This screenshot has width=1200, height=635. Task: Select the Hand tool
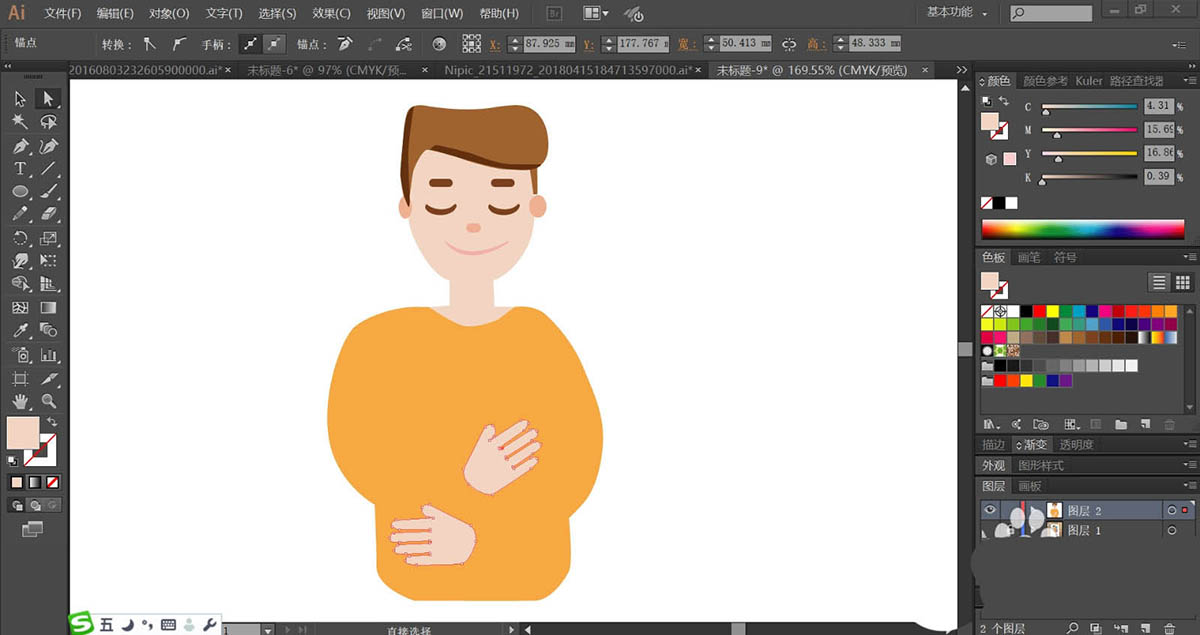[x=20, y=401]
